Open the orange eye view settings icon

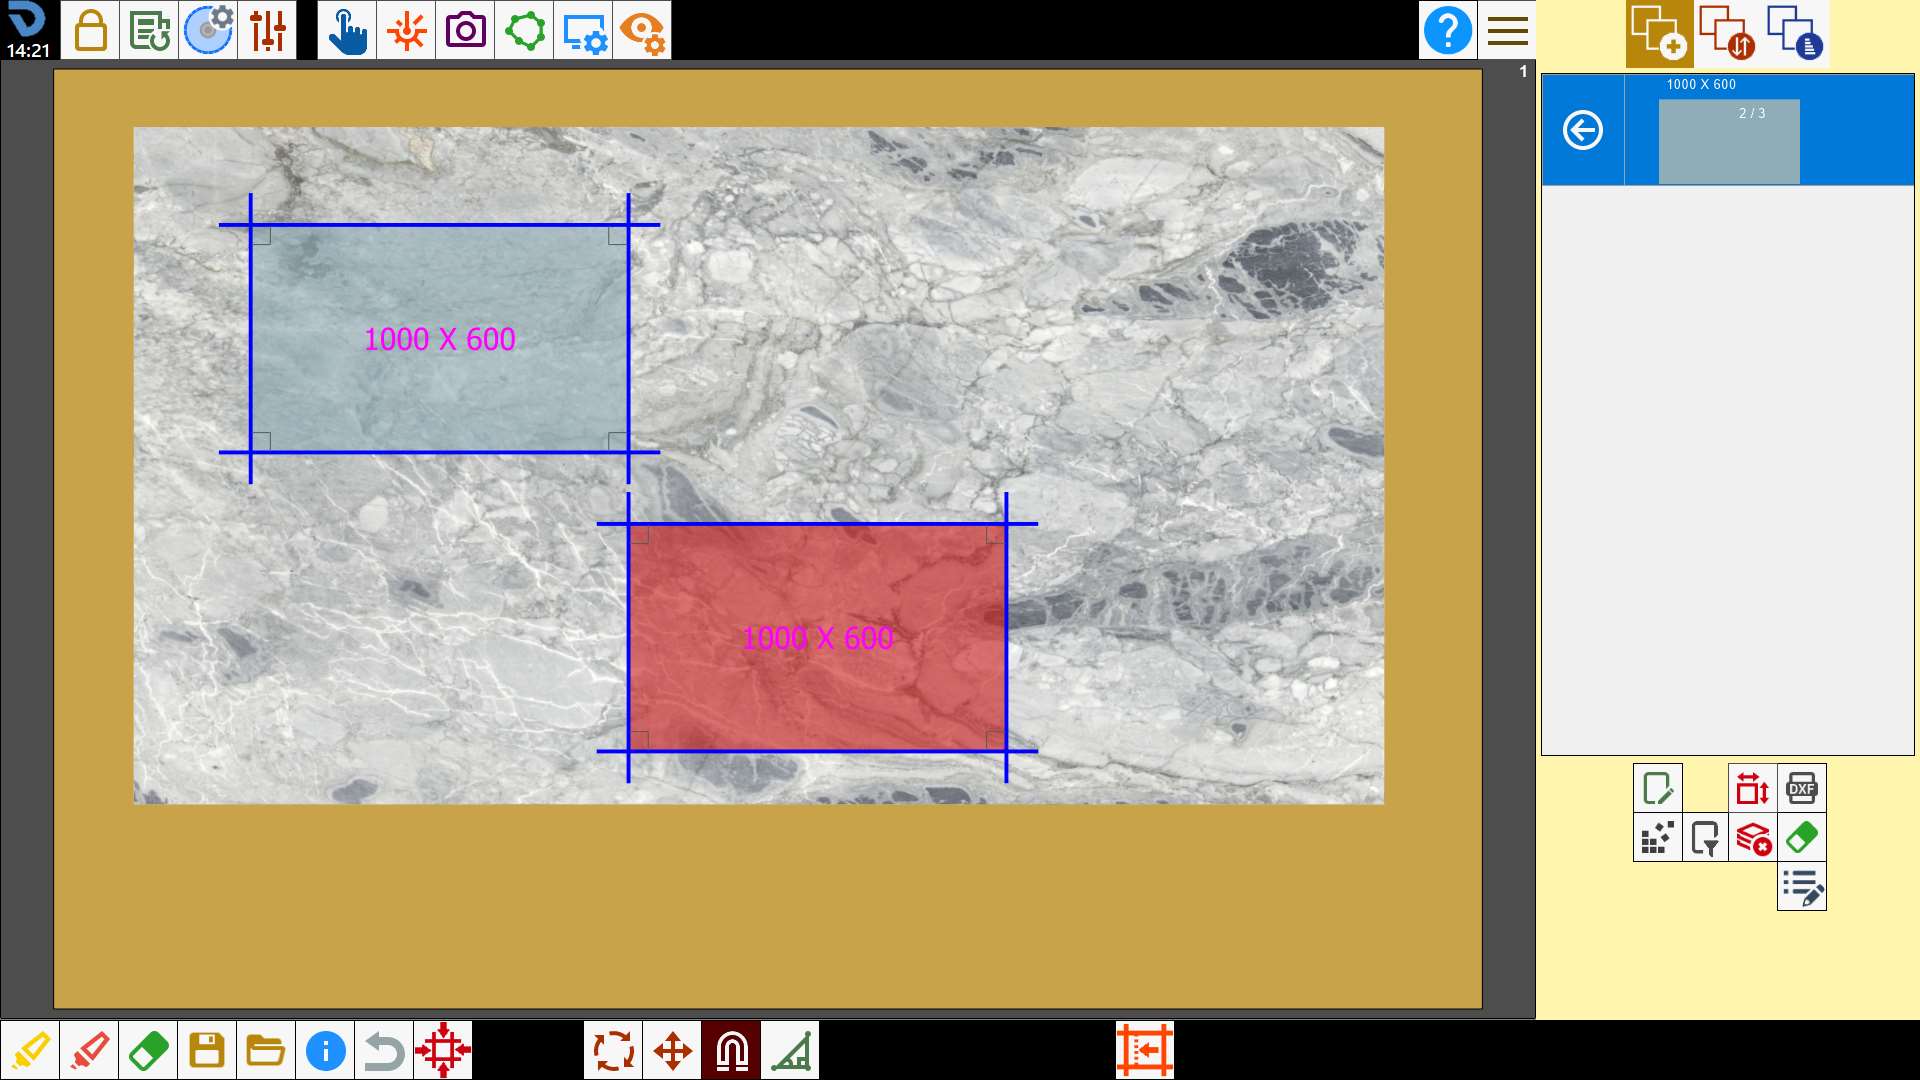coord(642,30)
